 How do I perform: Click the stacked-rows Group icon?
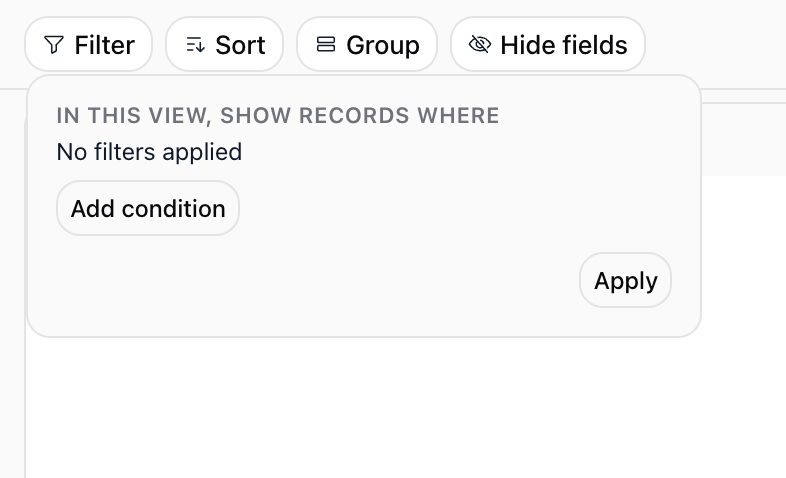tap(326, 44)
